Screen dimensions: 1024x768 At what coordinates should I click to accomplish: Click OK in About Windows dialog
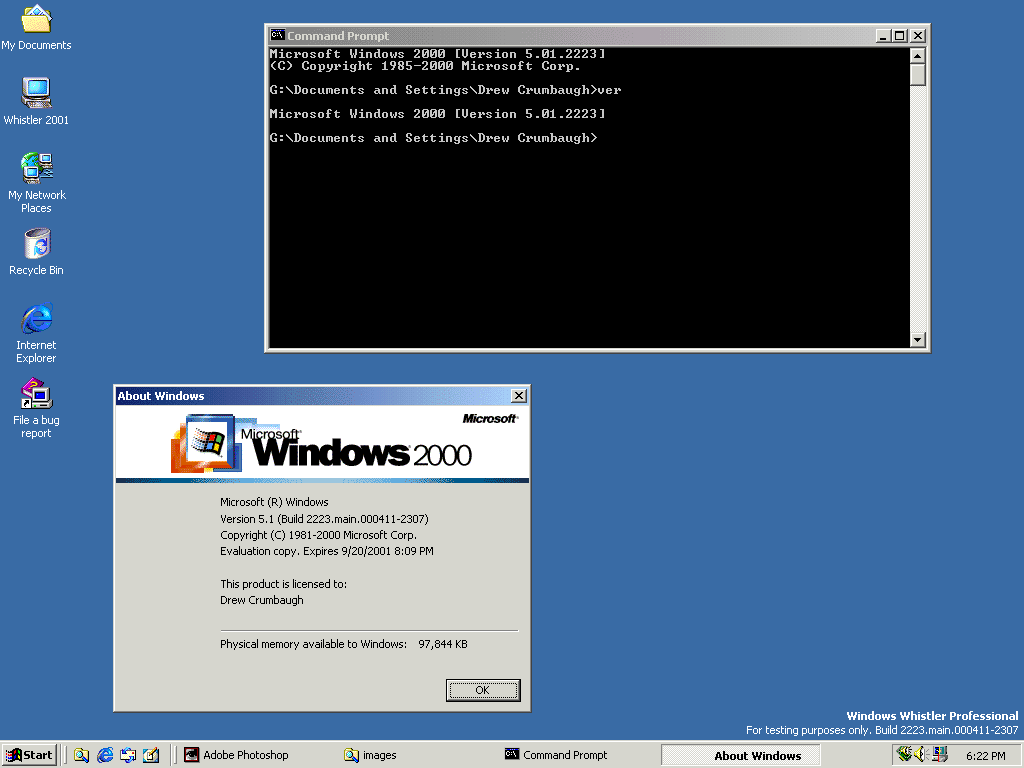click(483, 690)
